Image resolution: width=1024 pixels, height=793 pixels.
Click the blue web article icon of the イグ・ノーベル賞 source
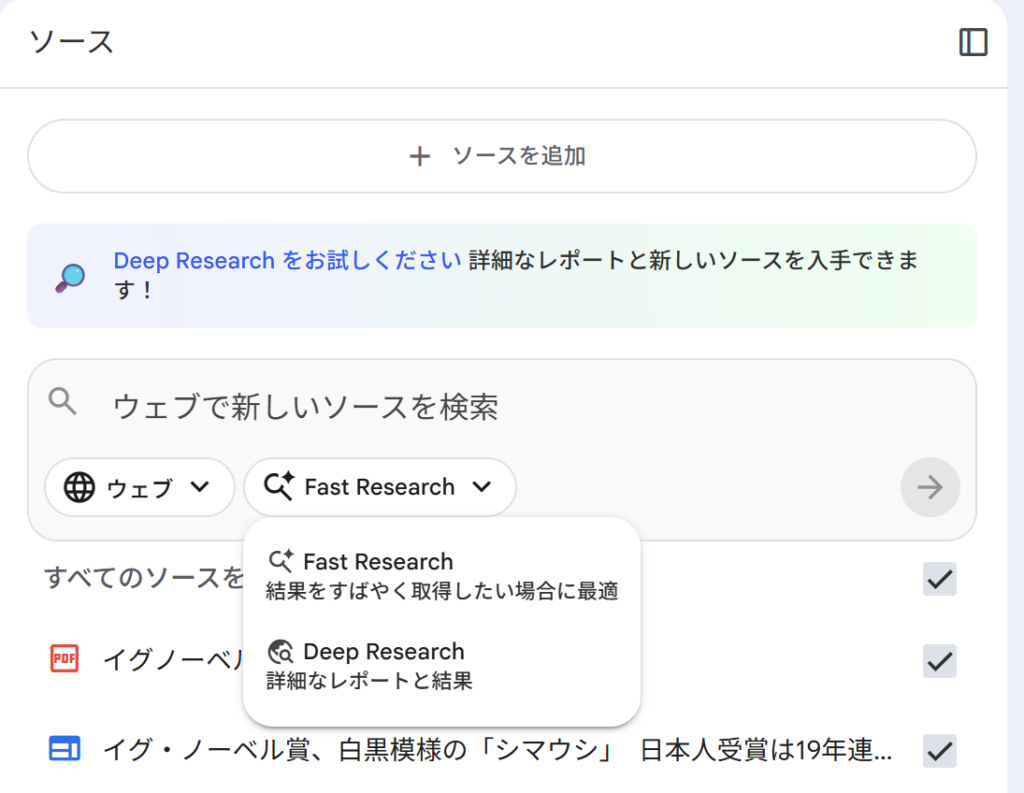pos(64,748)
